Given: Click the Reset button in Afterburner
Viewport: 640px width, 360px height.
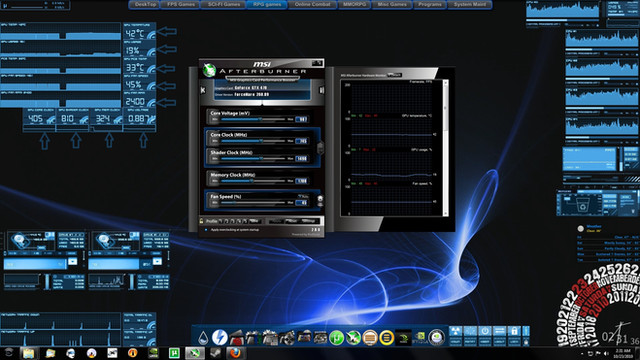Looking at the screenshot, I should pyautogui.click(x=291, y=221).
